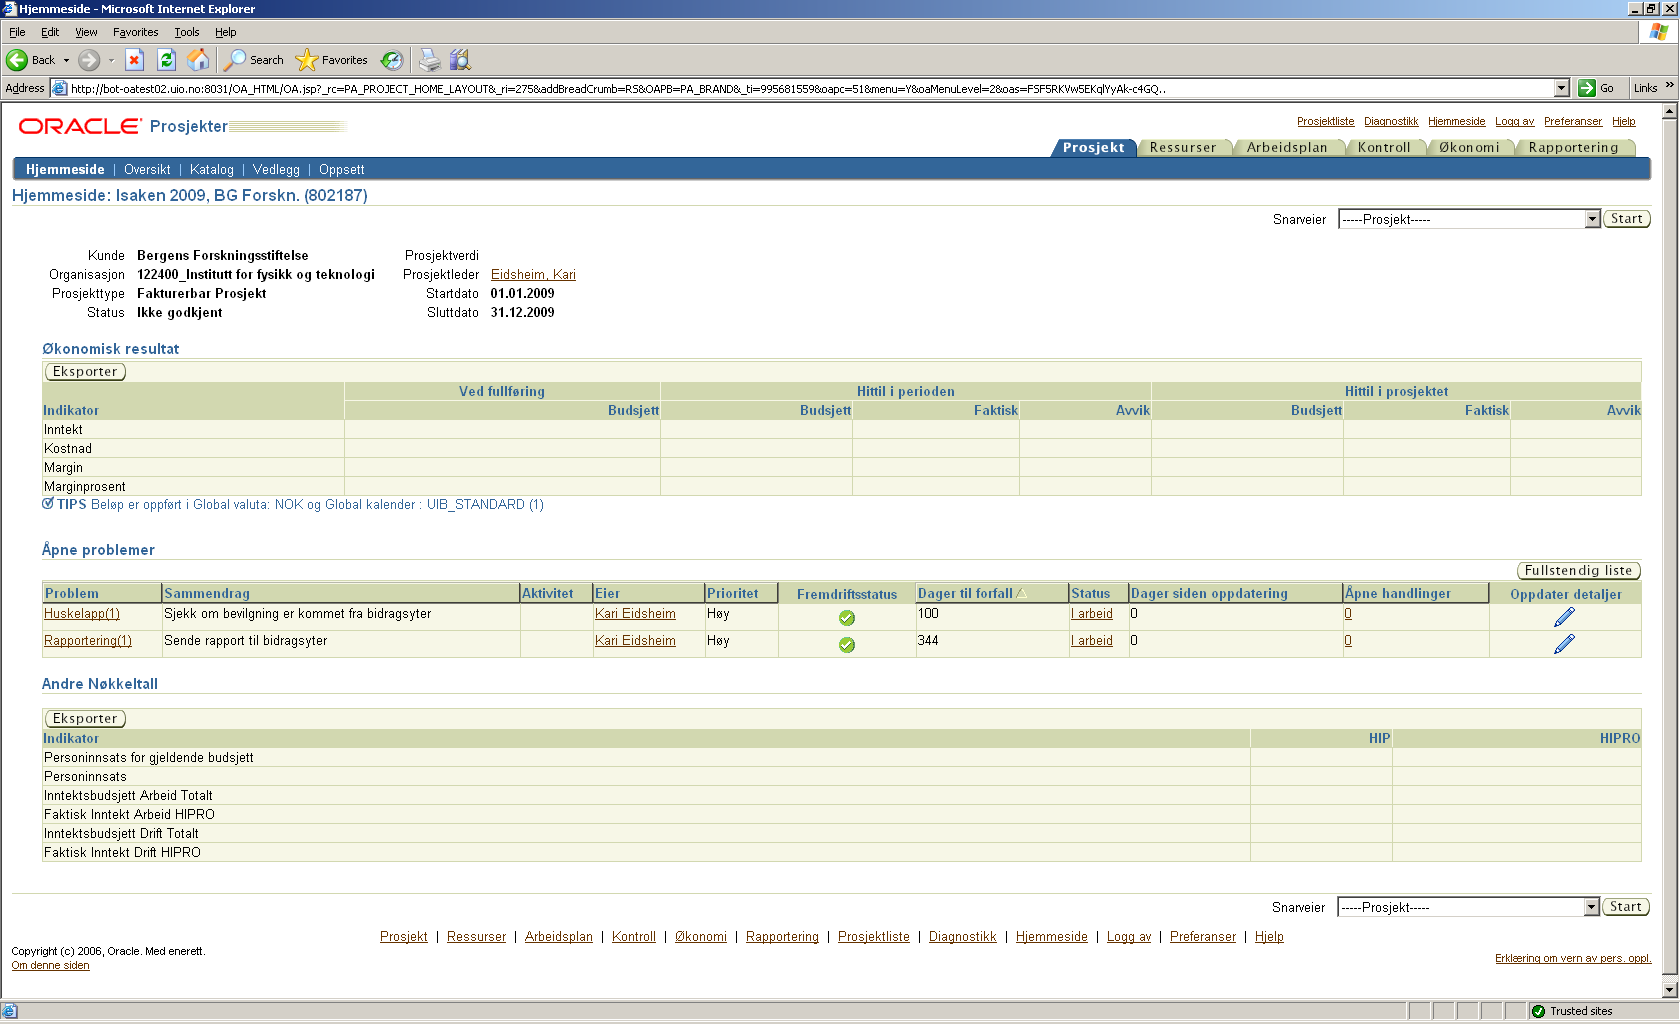Click pencil icon in Huskelapp(1) row
Viewport: 1680px width, 1024px height.
pos(1565,617)
